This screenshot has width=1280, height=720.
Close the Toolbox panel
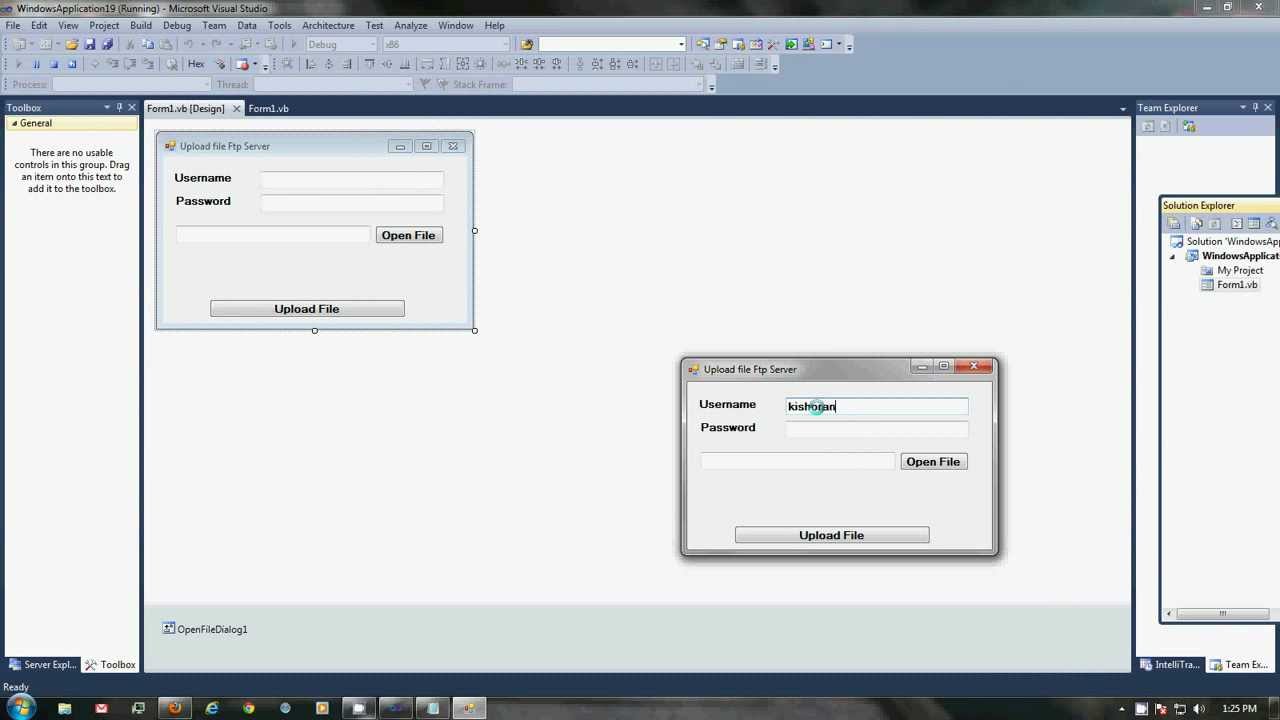tap(132, 107)
